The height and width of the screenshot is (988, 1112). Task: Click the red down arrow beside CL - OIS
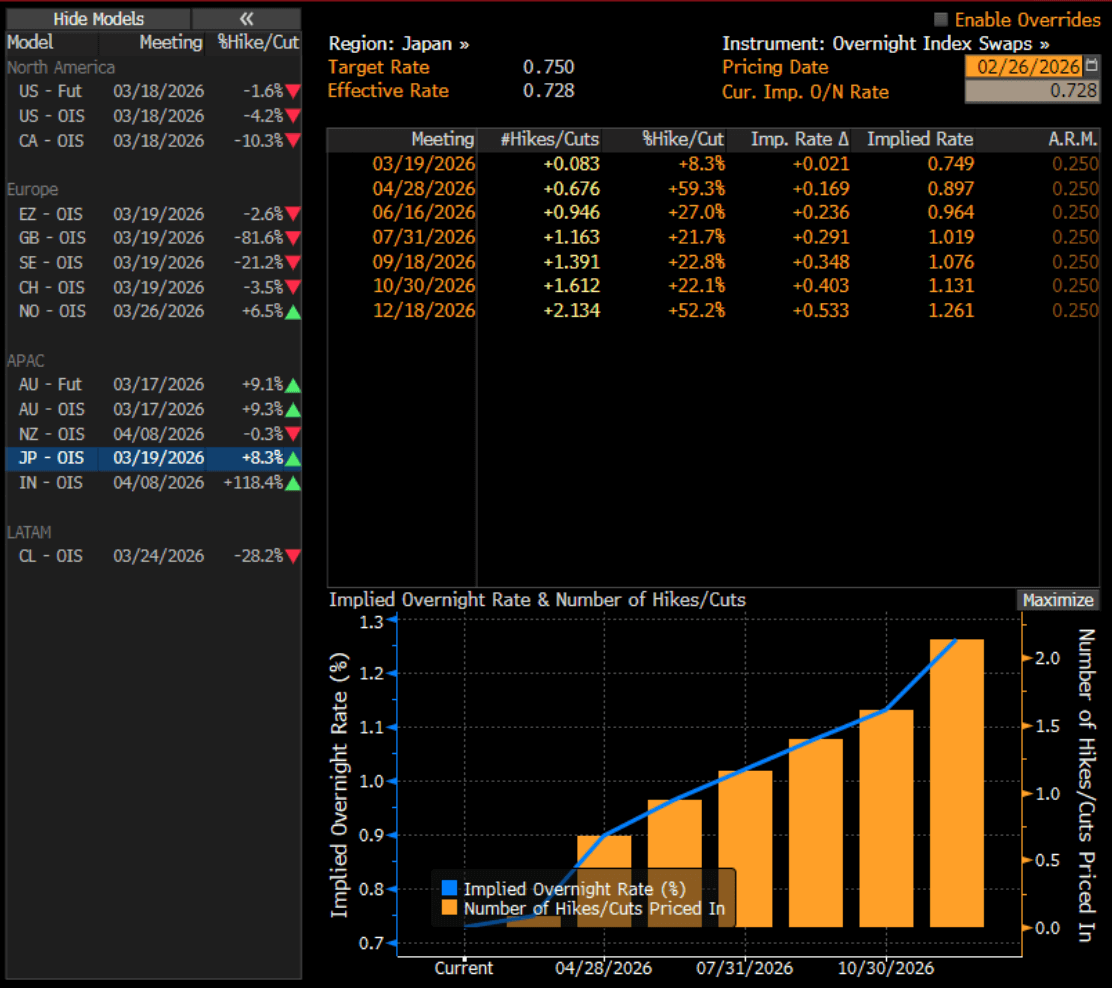(293, 556)
